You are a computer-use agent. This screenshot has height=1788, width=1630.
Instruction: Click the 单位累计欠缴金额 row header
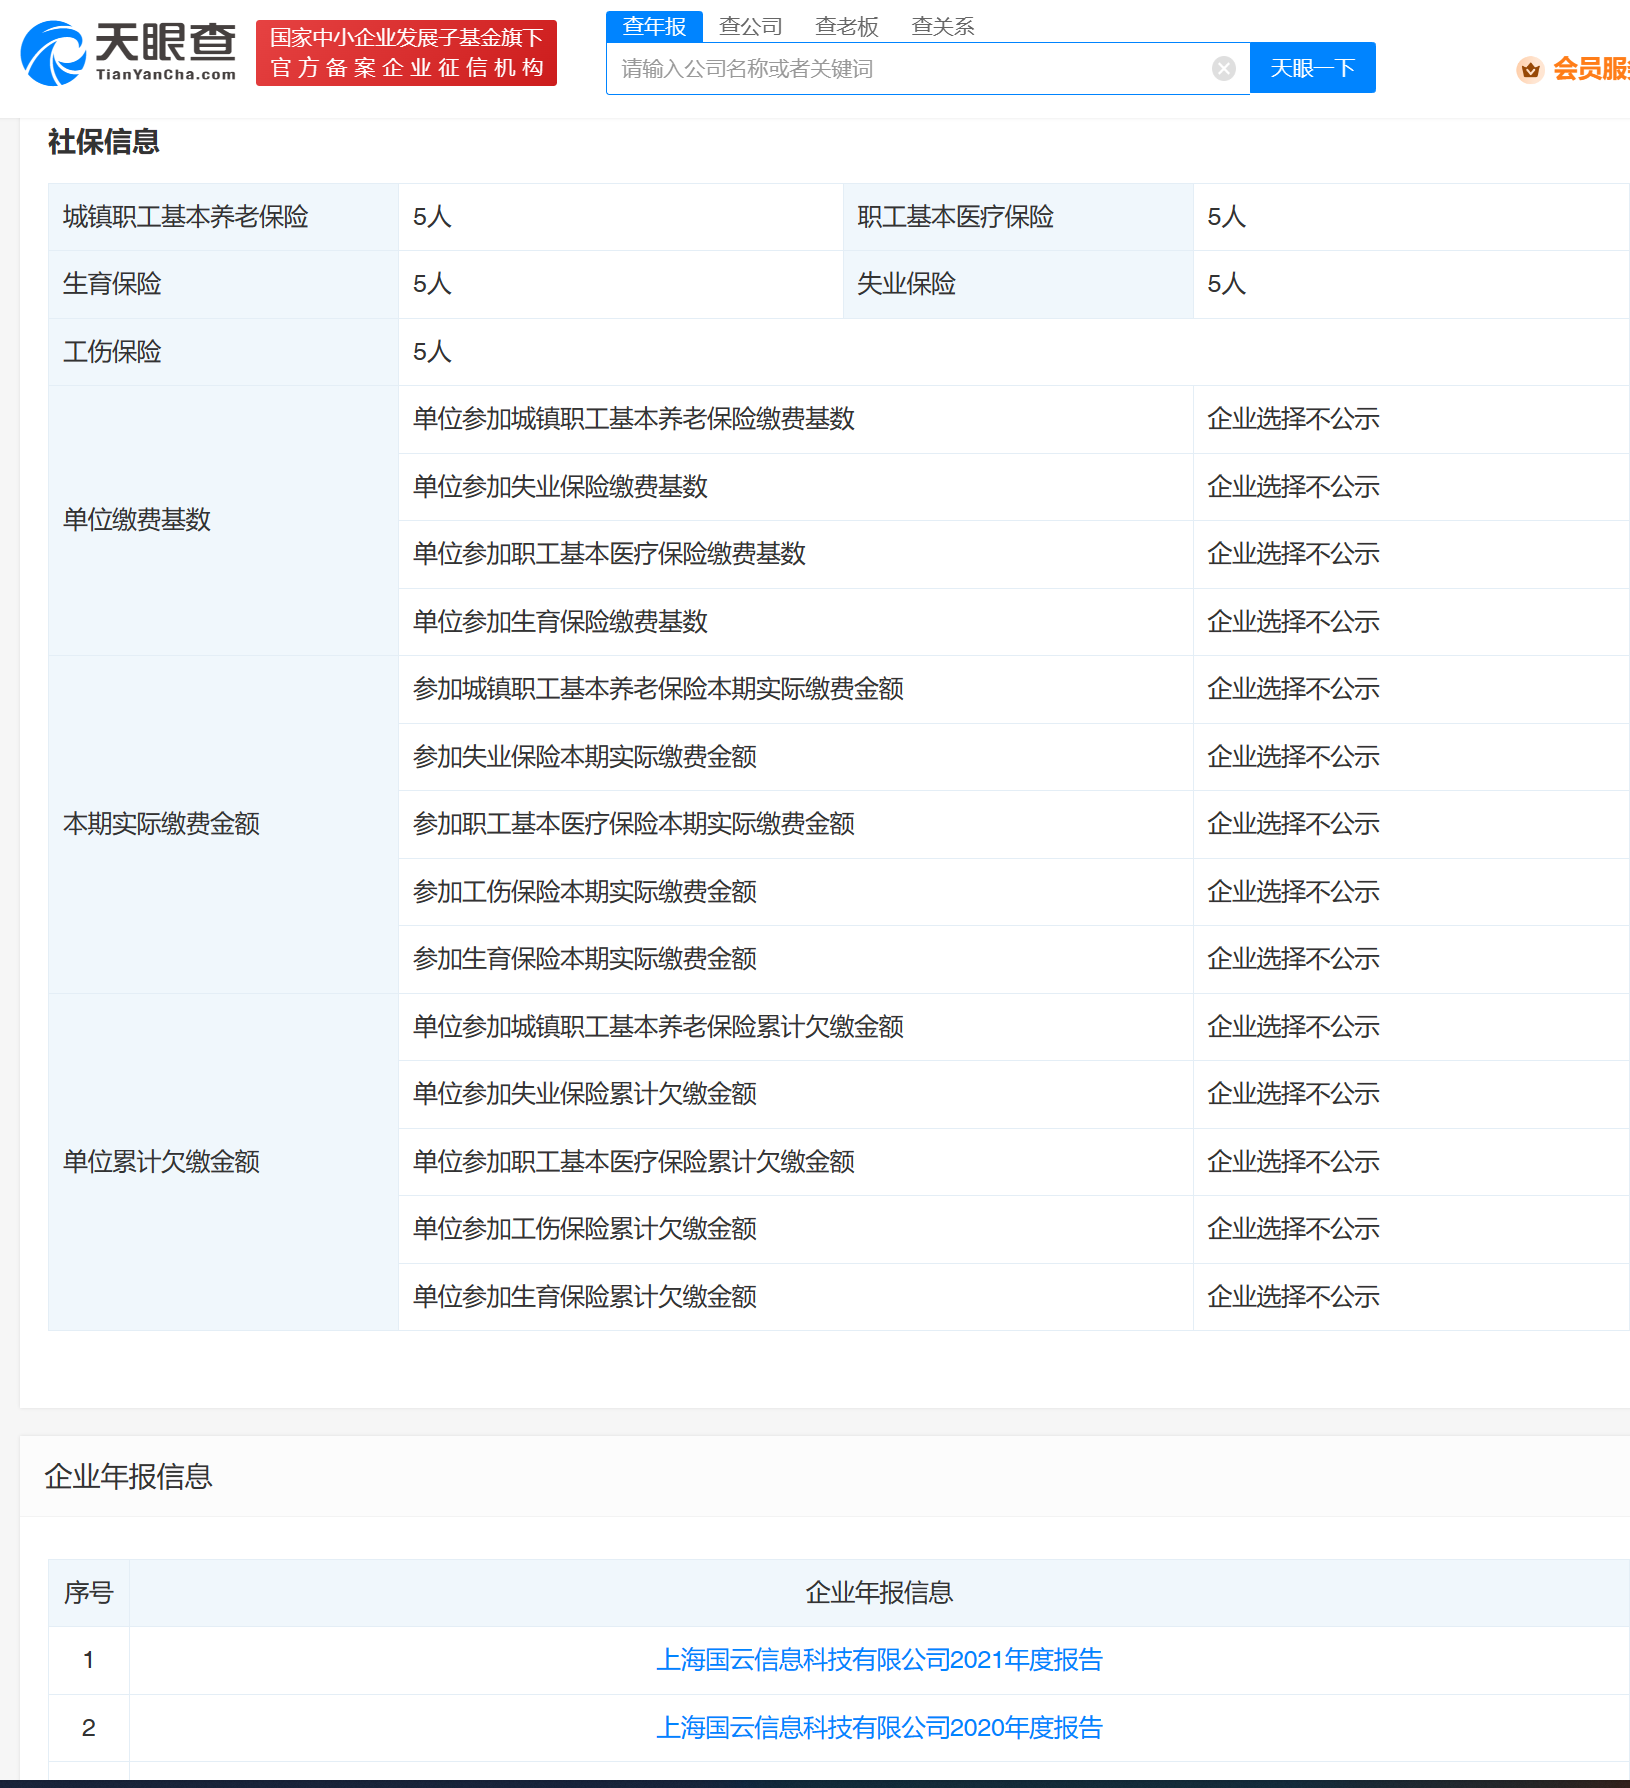tap(161, 1161)
